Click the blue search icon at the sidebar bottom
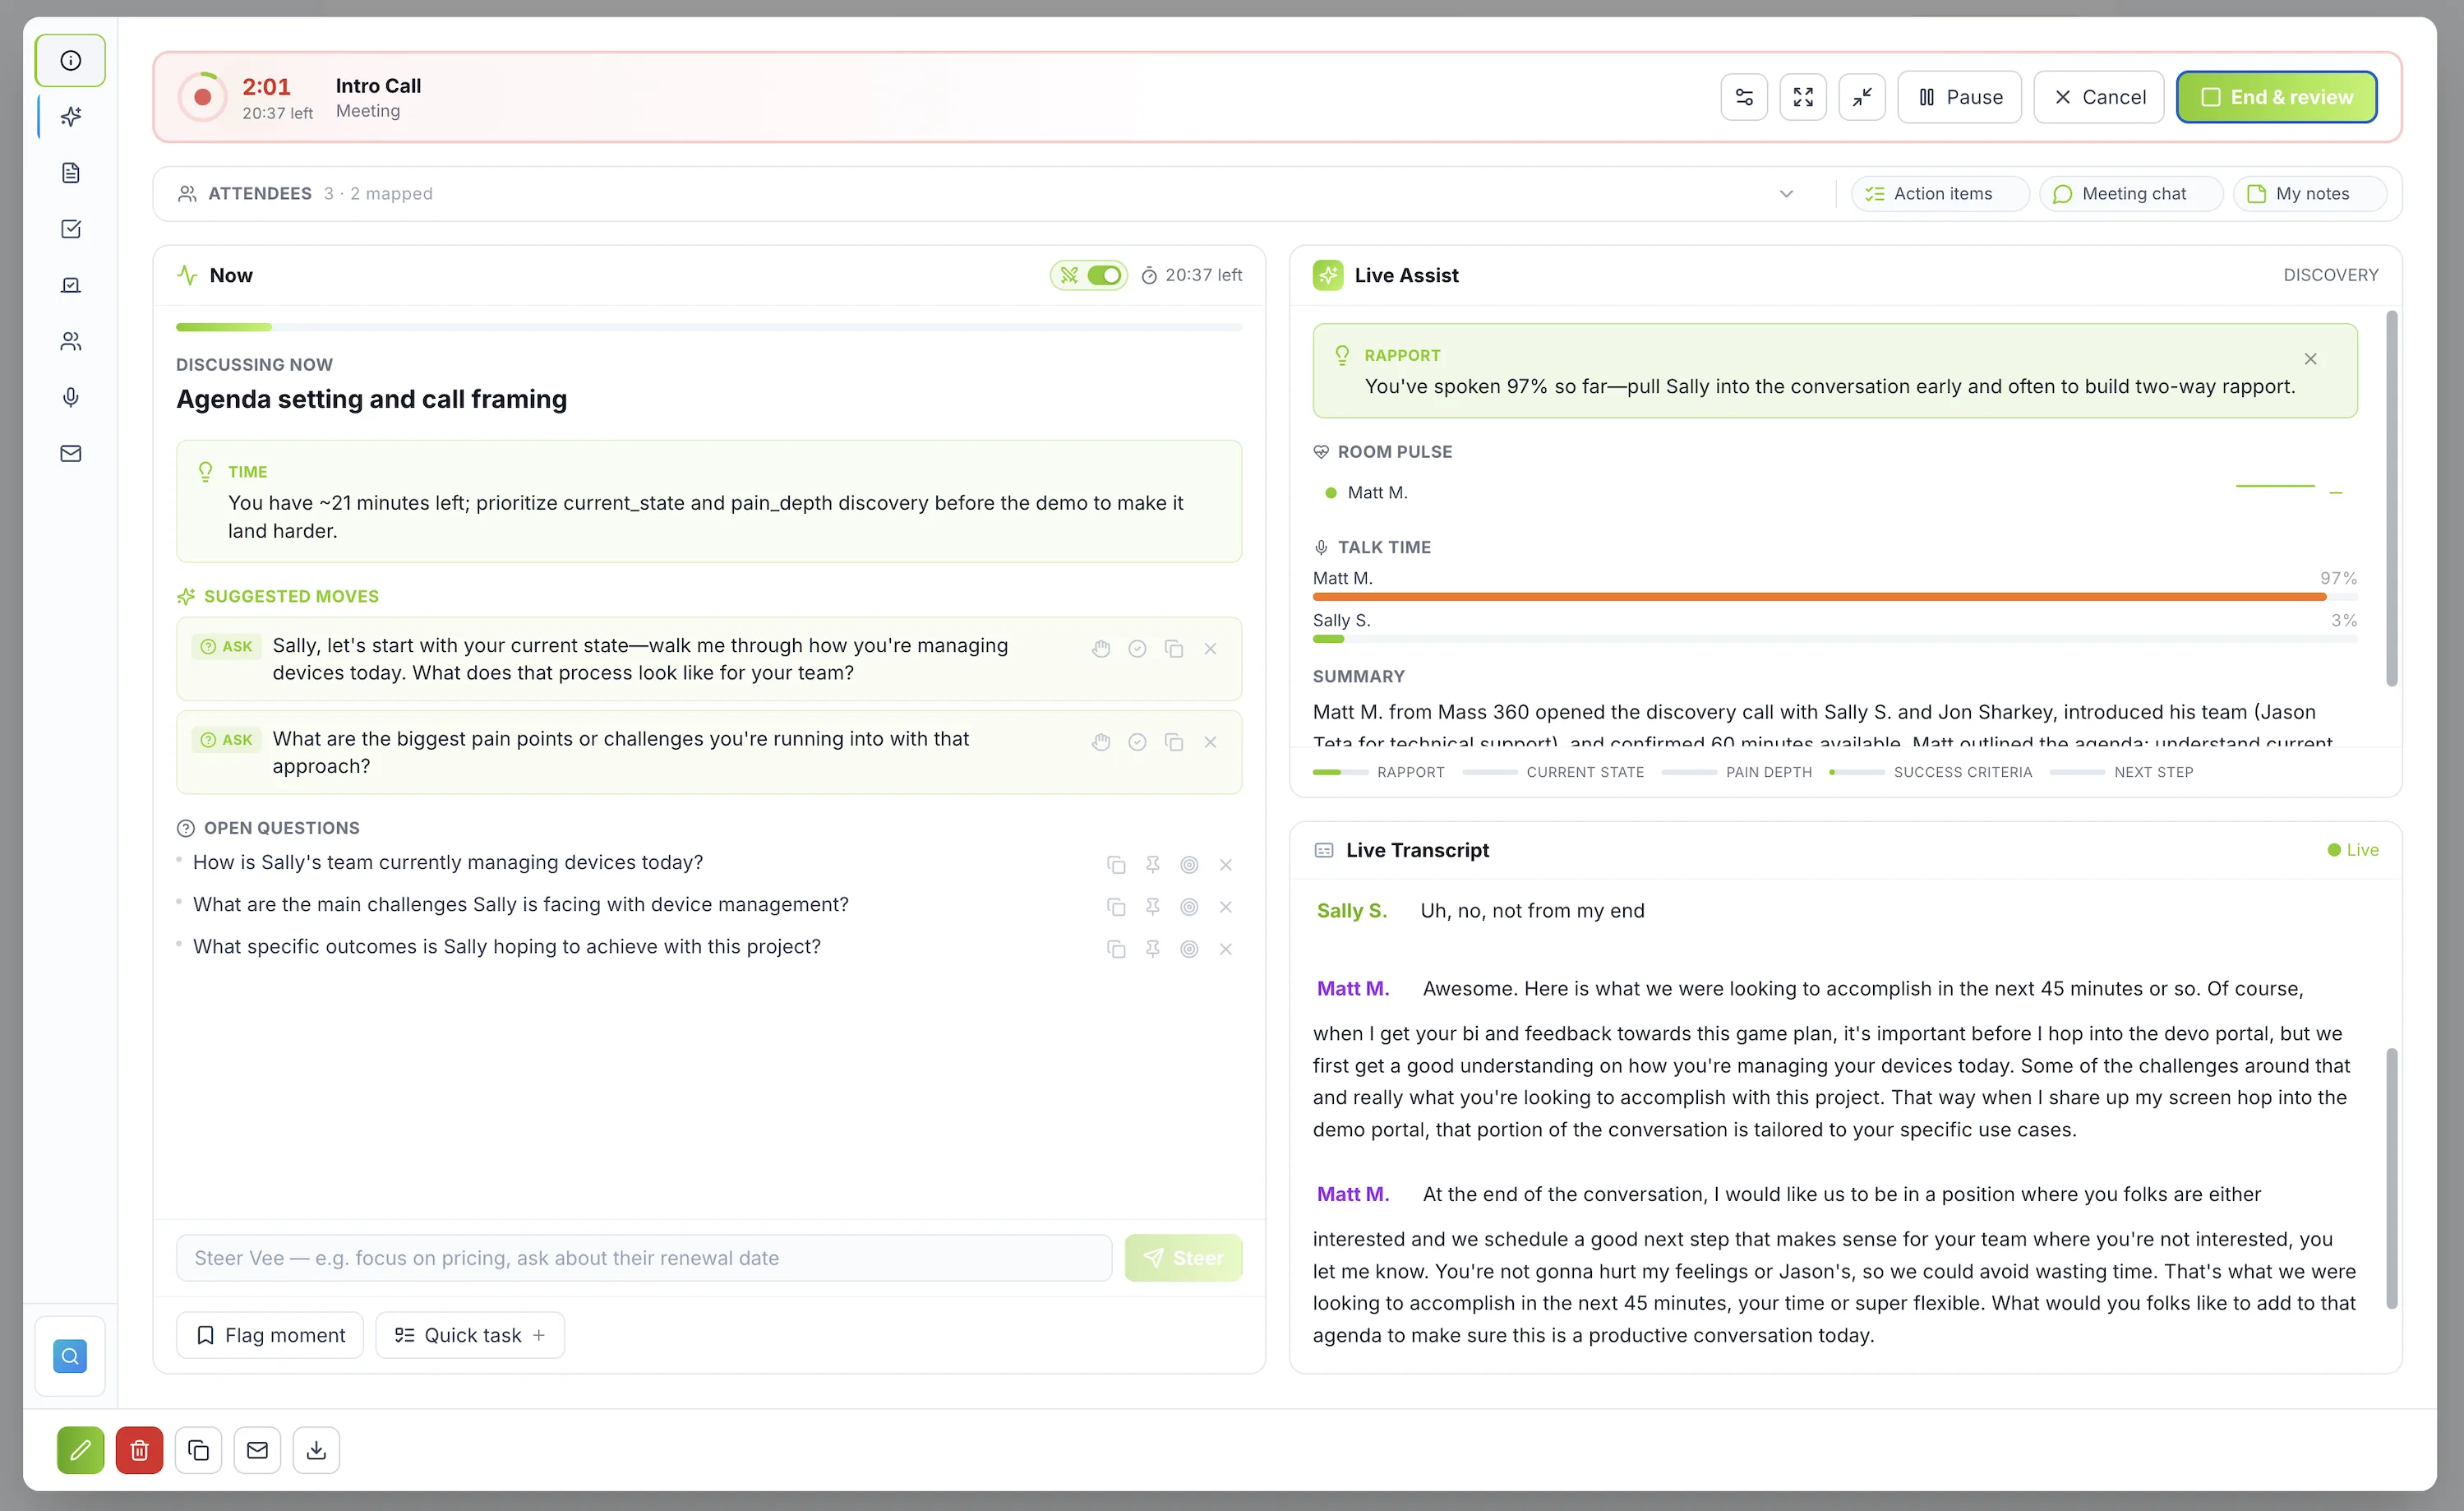This screenshot has width=2464, height=1511. point(69,1356)
